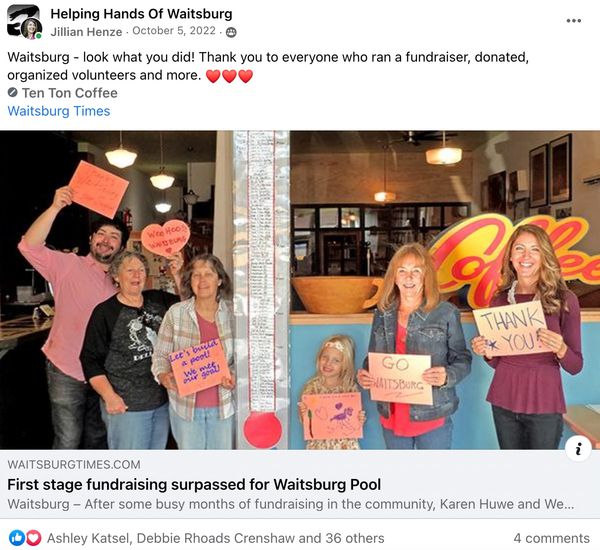Screen dimensions: 600x550
Task: Click the October 5, 2022 timestamp
Action: pos(174,31)
